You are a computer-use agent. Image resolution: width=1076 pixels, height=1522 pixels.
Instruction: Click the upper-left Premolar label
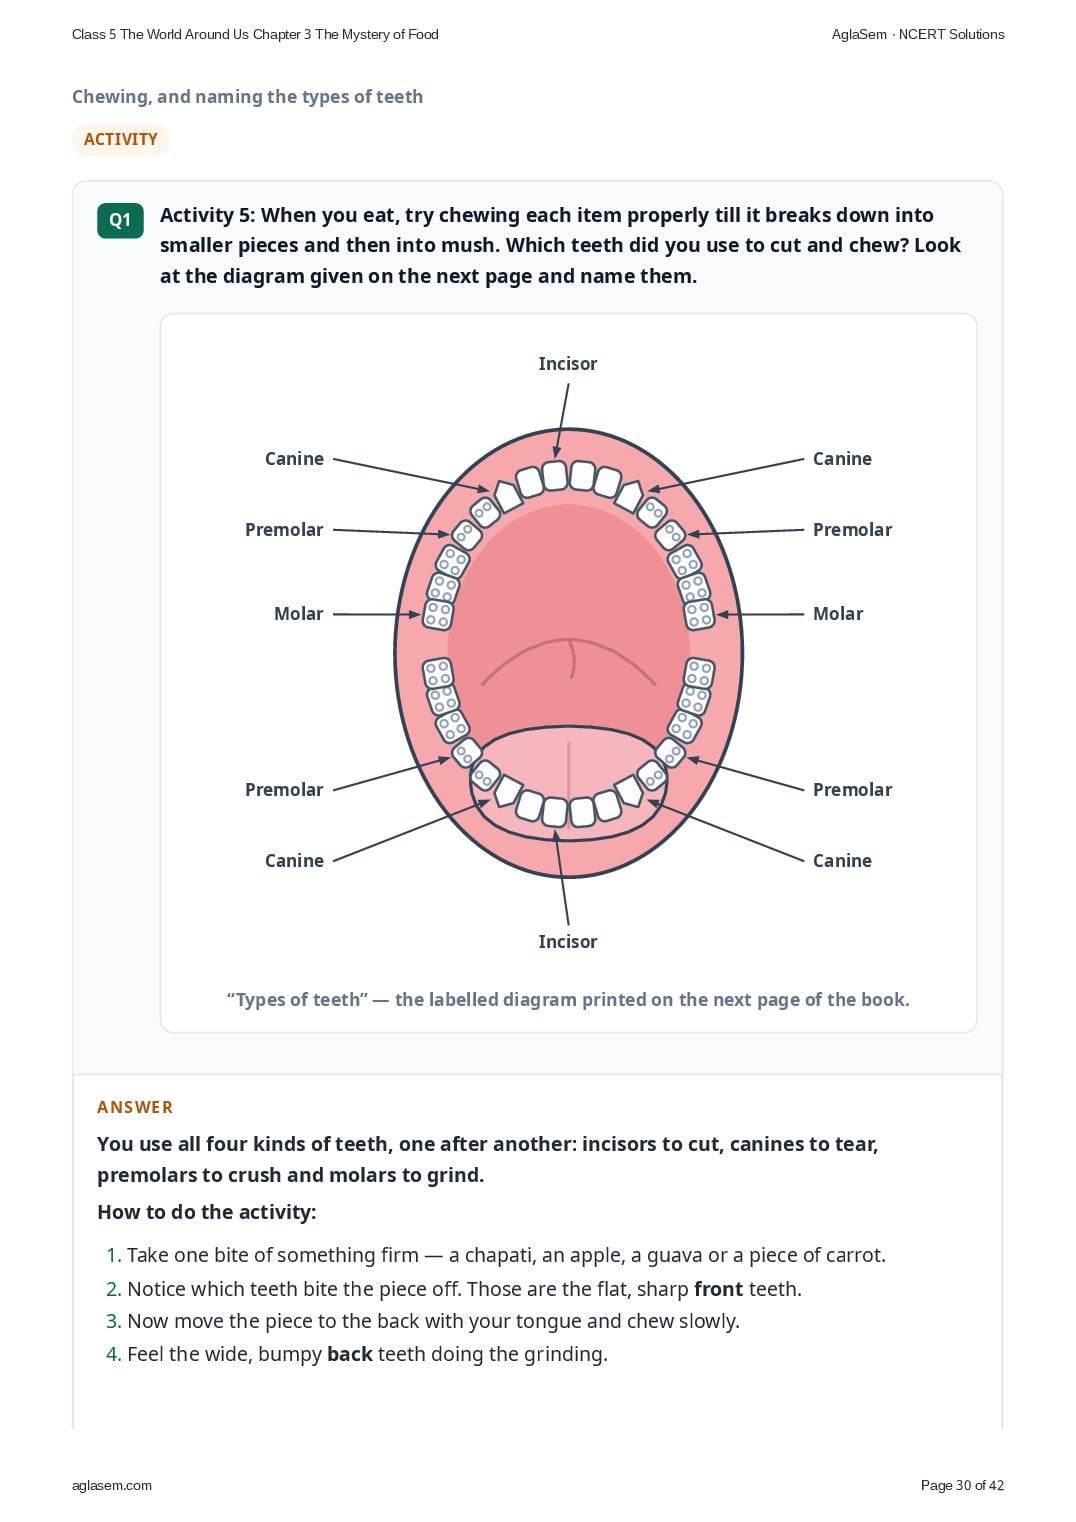284,530
